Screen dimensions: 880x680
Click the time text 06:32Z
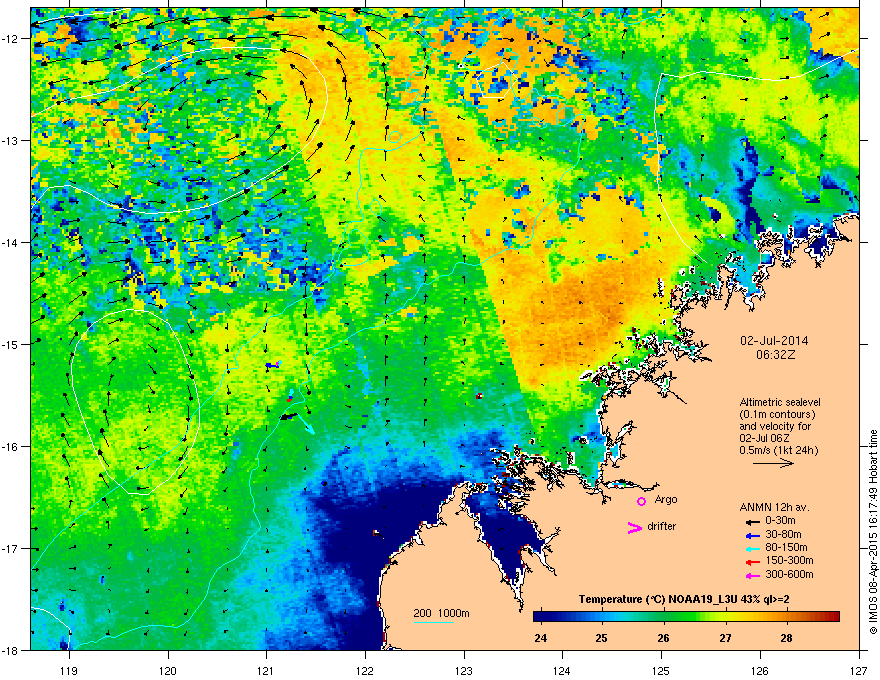point(775,355)
